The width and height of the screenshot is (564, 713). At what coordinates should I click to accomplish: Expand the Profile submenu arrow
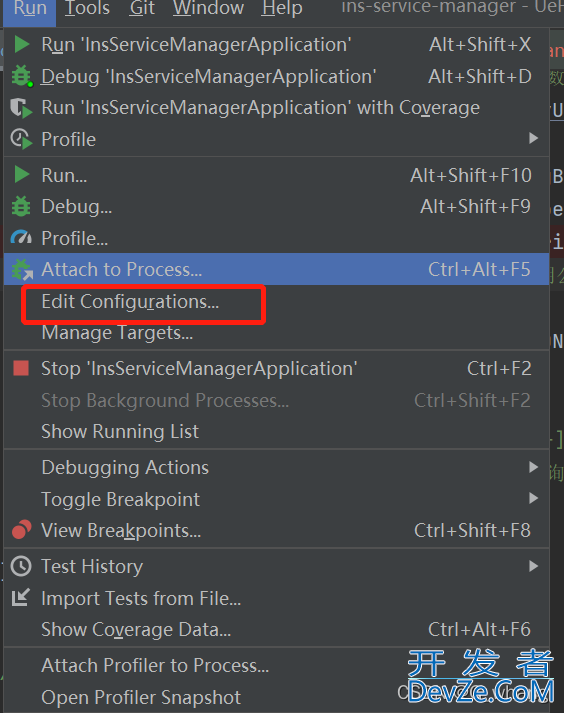(x=534, y=138)
